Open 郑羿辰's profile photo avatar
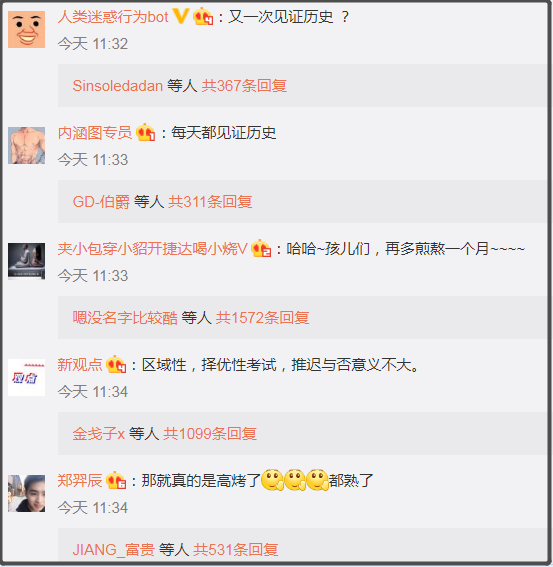Screen dimensions: 553x567 coord(26,494)
